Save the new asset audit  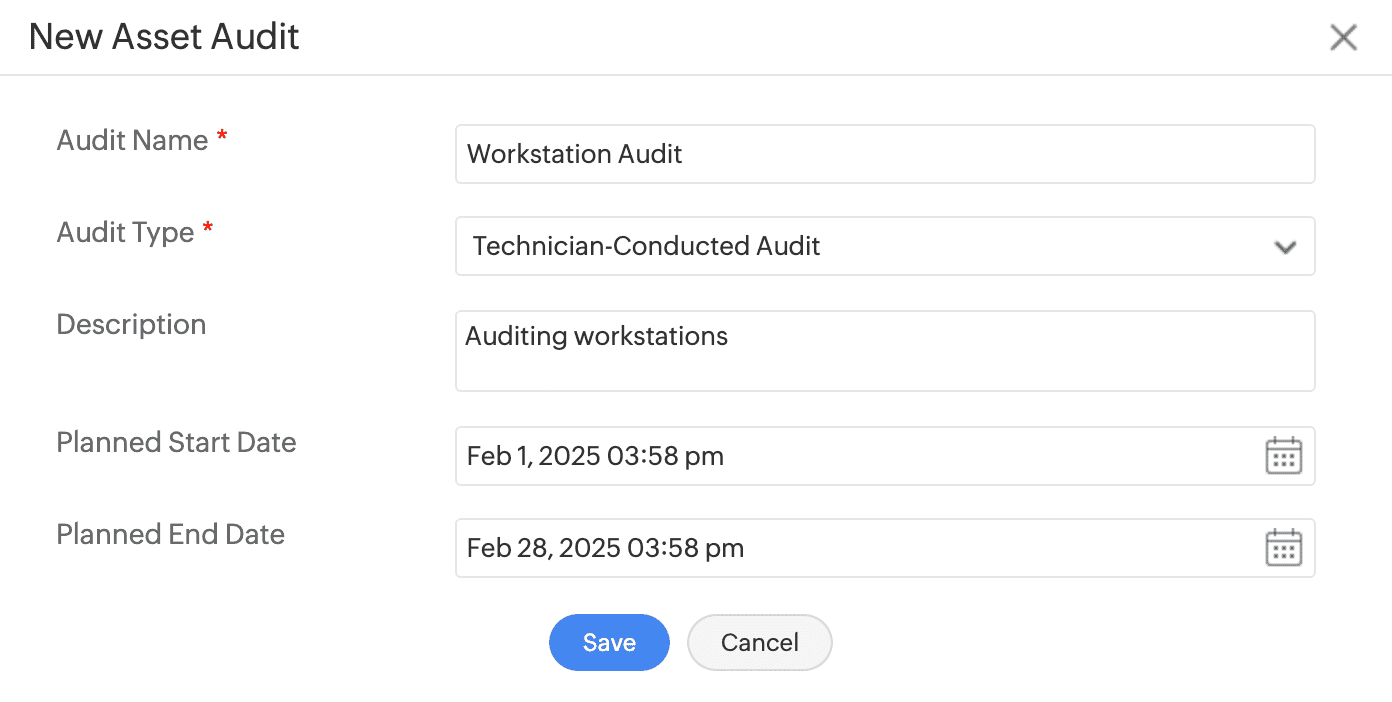click(x=609, y=642)
